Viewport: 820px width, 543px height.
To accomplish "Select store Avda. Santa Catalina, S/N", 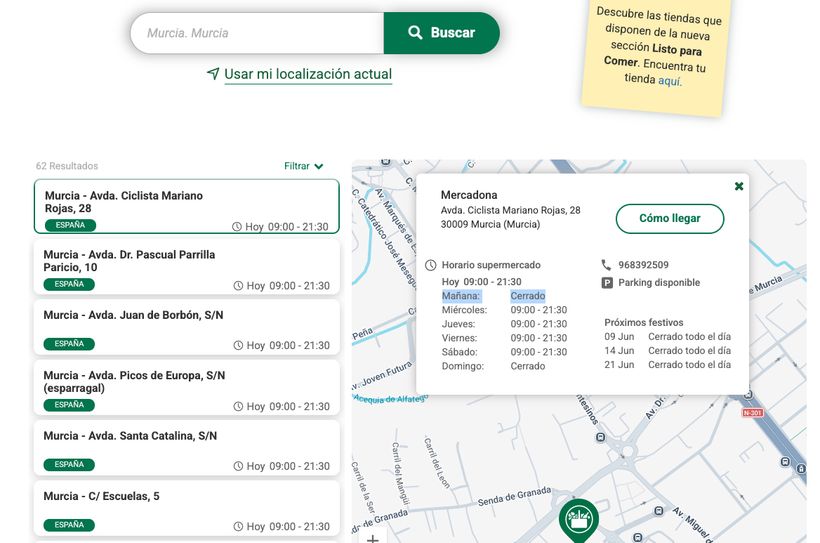I will (x=187, y=448).
